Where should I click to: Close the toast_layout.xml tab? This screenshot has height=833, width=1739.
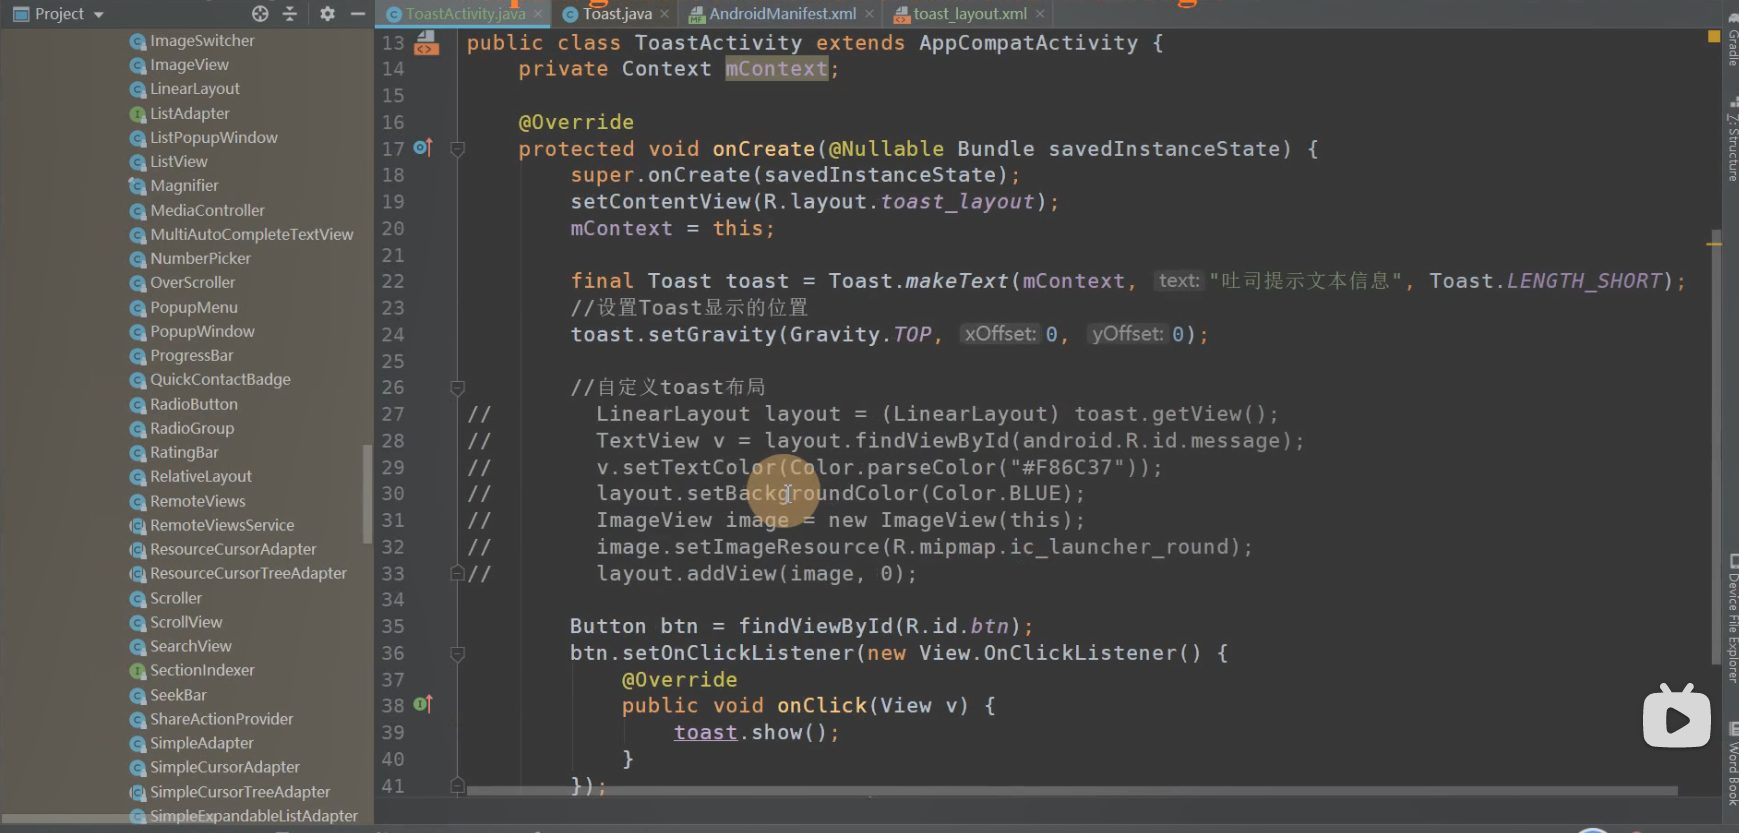[1040, 14]
